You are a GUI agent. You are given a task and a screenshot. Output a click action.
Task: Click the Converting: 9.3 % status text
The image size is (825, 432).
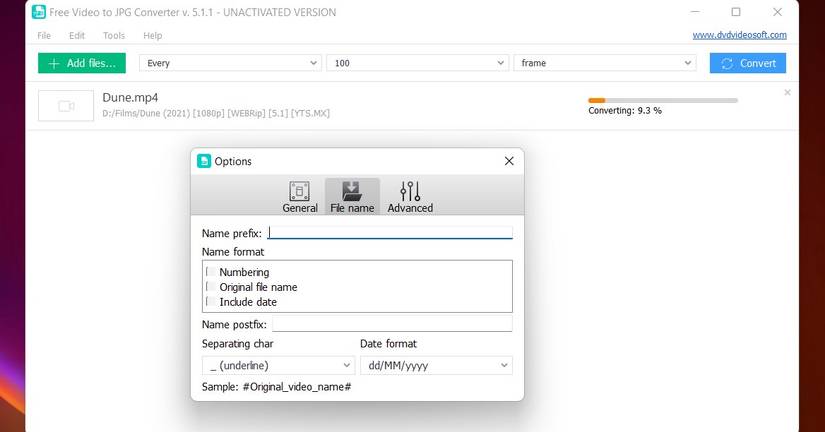[625, 110]
